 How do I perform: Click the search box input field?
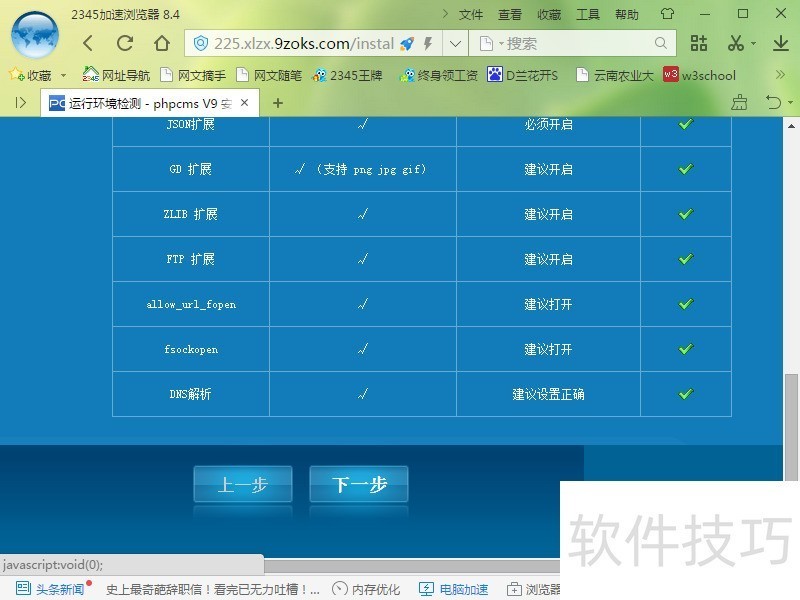pos(571,44)
